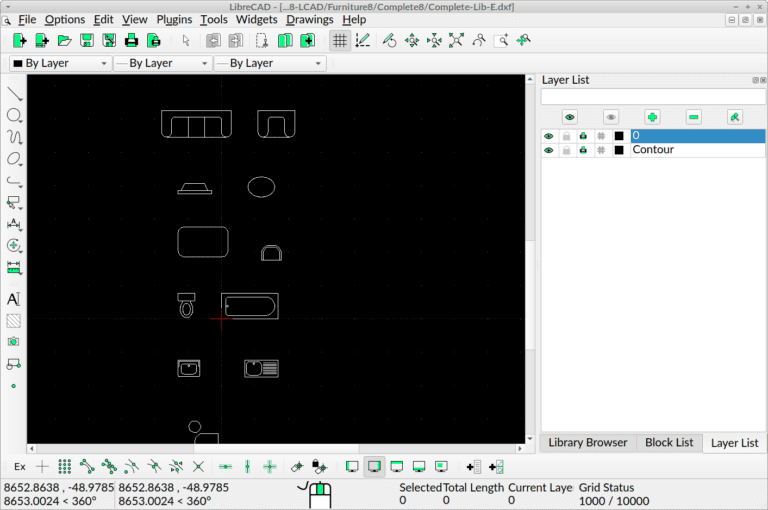Open Print Preview from the toolbar

[154, 40]
